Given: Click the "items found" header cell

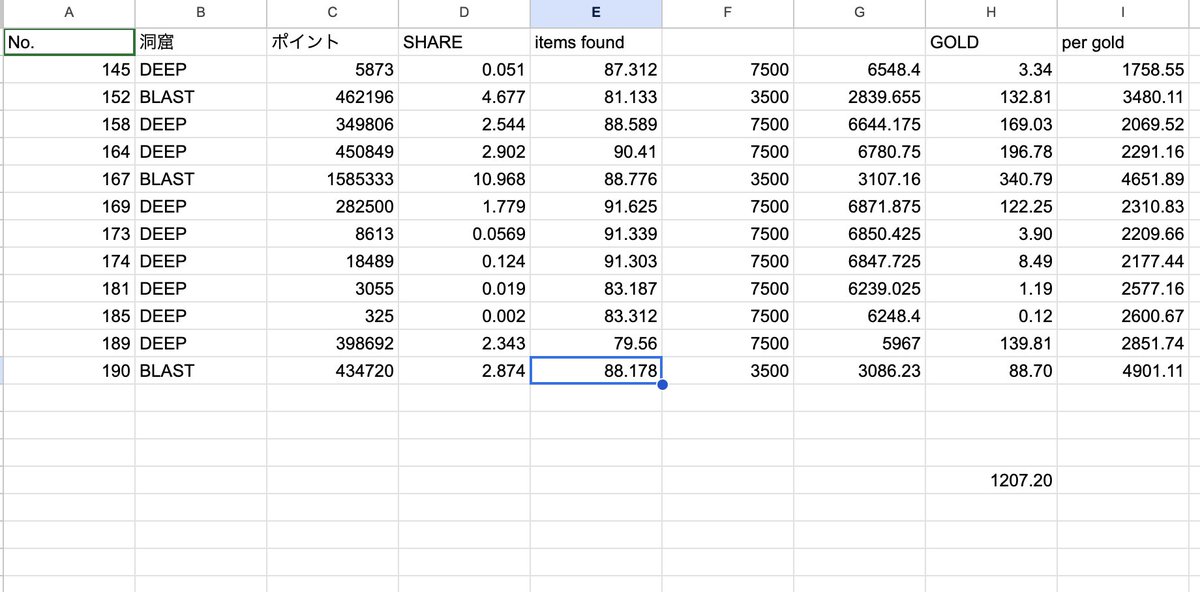Looking at the screenshot, I should (x=596, y=42).
